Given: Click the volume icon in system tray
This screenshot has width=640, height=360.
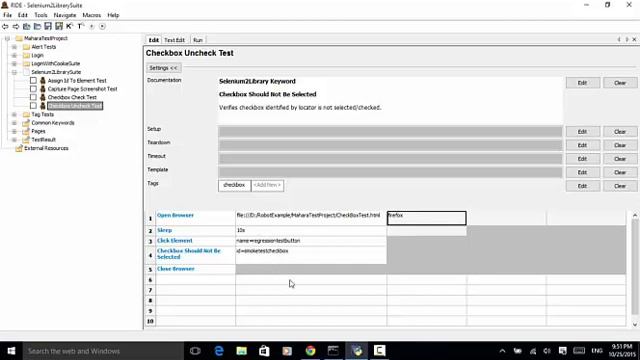Looking at the screenshot, I should (547, 351).
